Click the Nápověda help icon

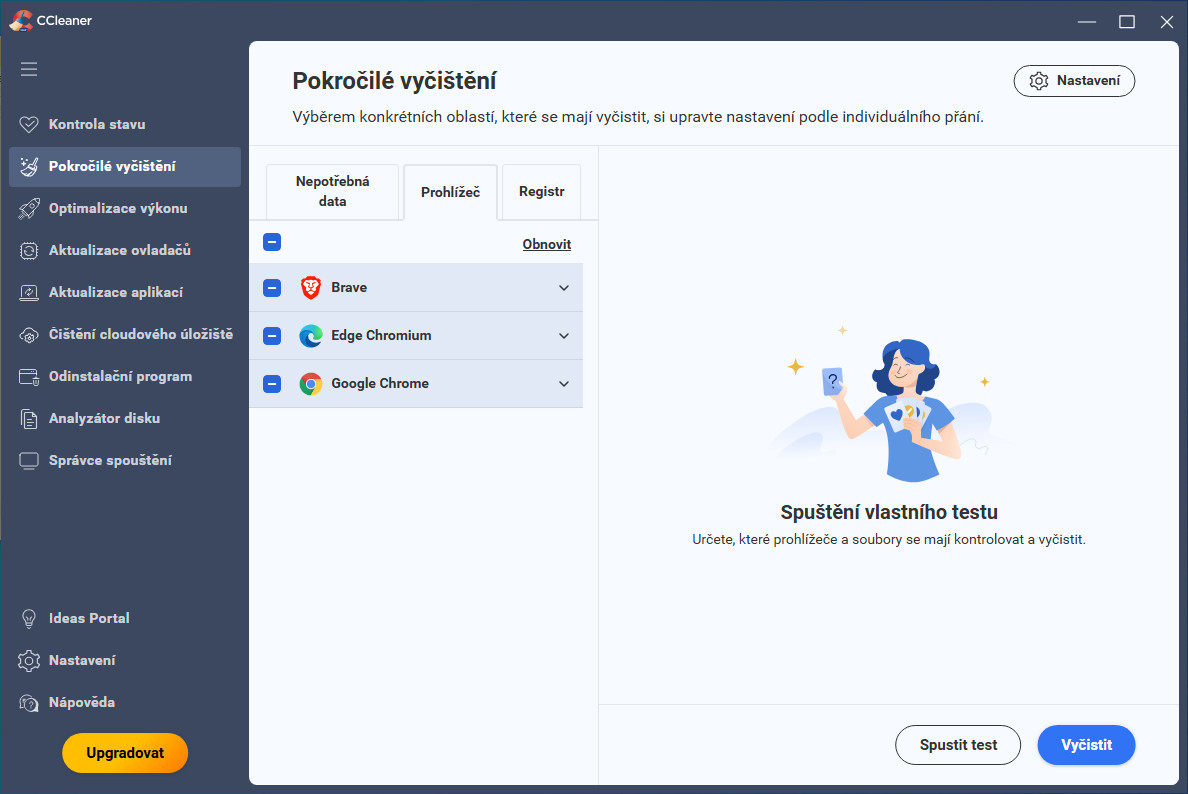pos(29,703)
